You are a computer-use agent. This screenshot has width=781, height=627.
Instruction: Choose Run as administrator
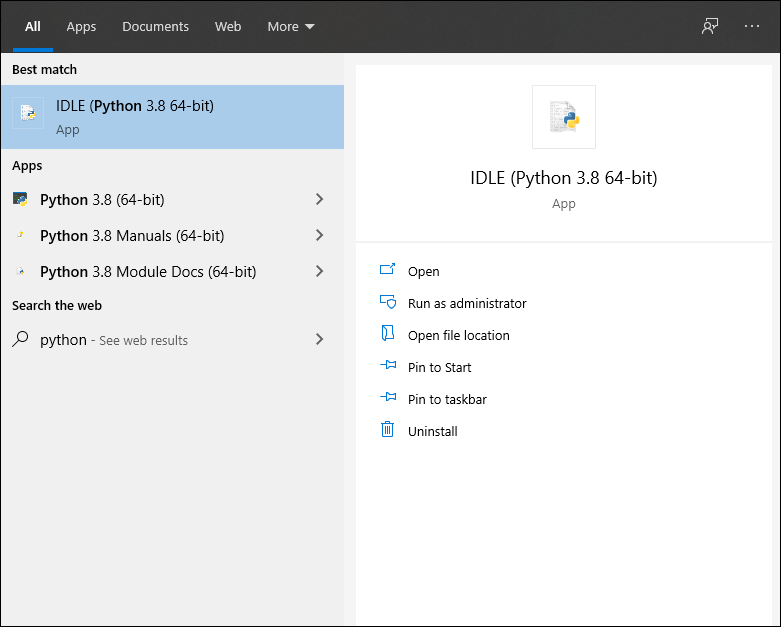click(467, 303)
